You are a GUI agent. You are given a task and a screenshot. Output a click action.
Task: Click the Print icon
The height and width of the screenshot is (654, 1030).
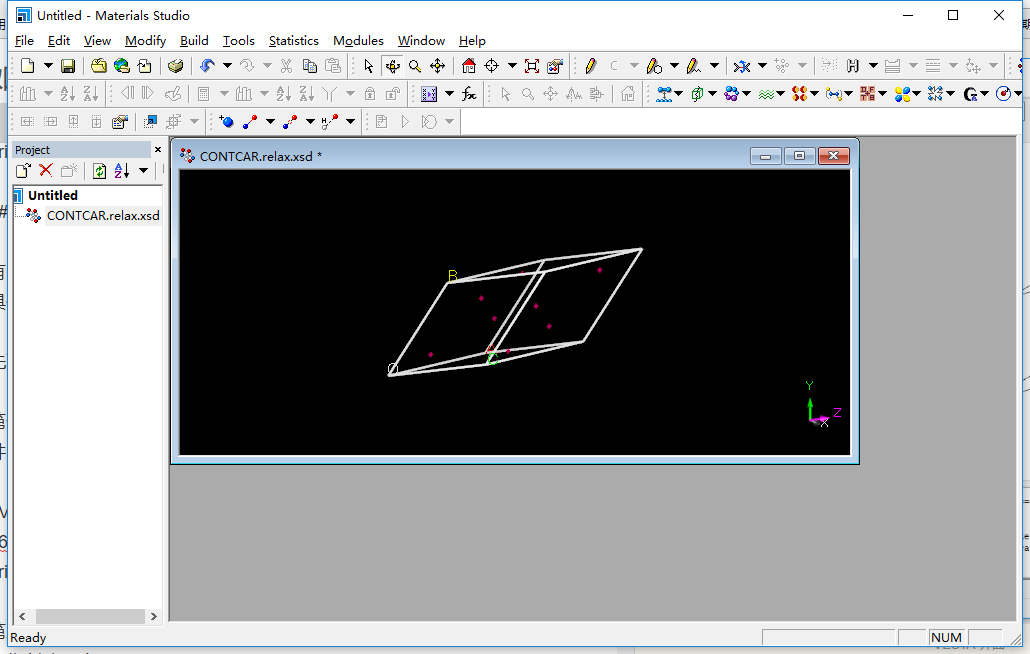tap(175, 66)
